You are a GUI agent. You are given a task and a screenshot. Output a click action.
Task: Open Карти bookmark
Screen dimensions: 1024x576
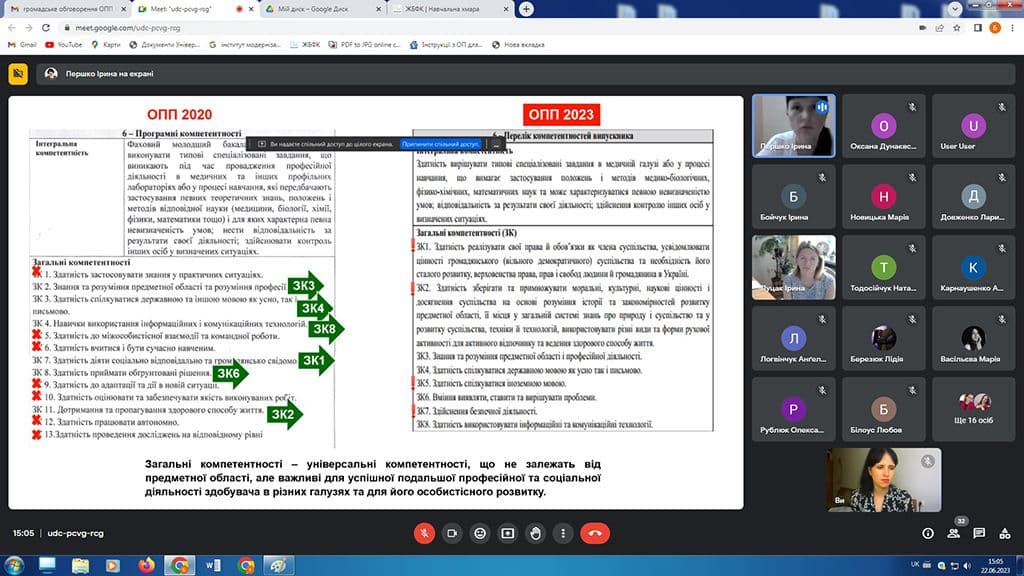(105, 45)
